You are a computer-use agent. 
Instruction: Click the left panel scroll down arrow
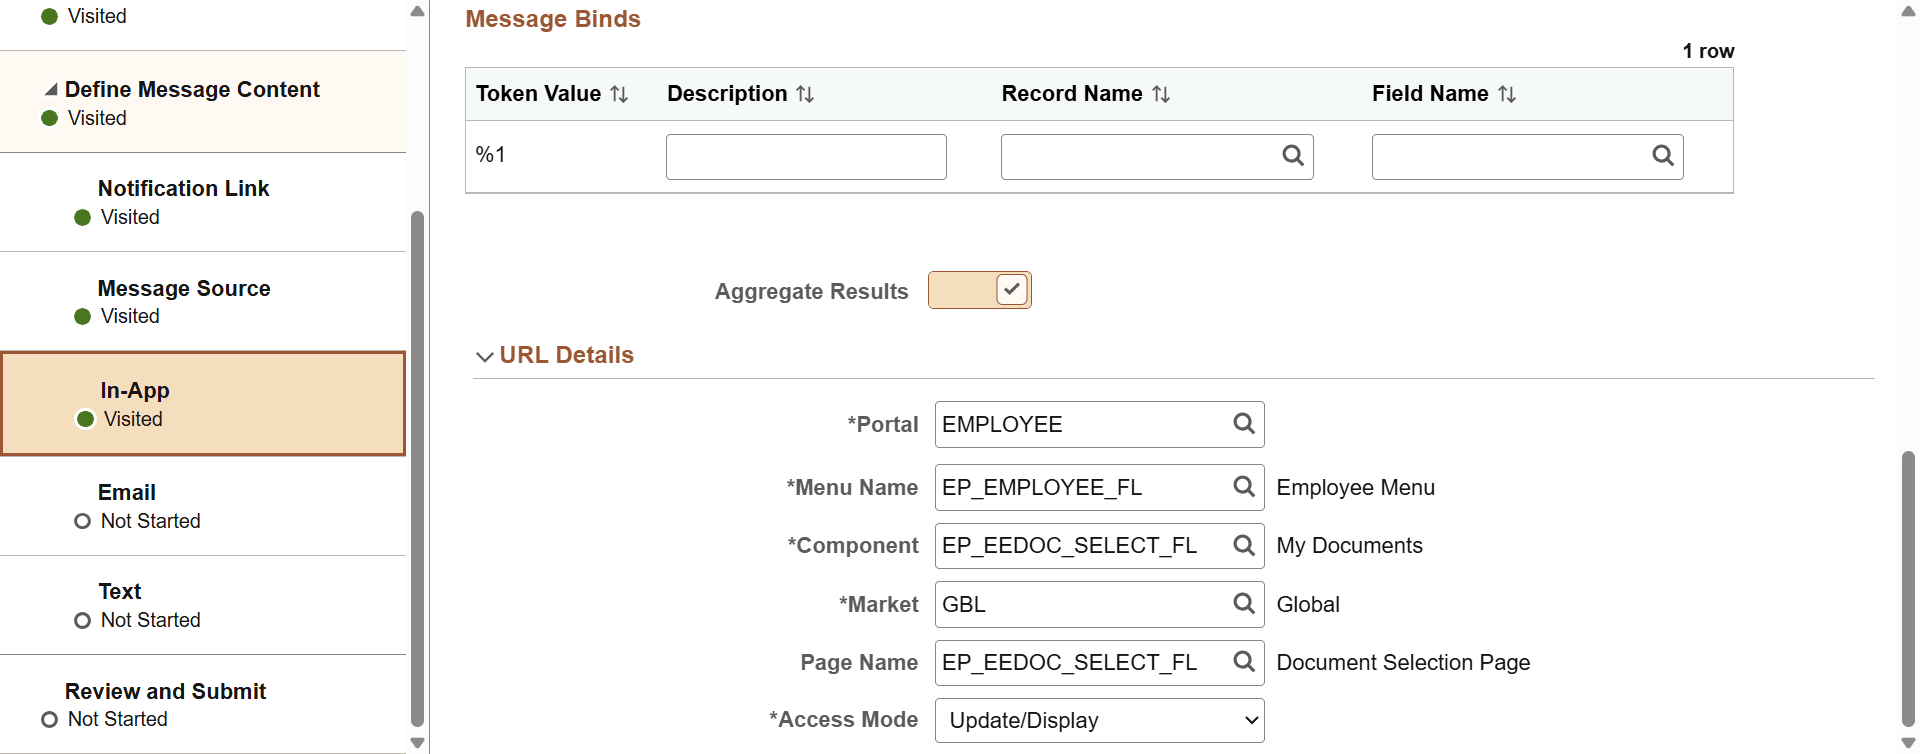click(417, 743)
